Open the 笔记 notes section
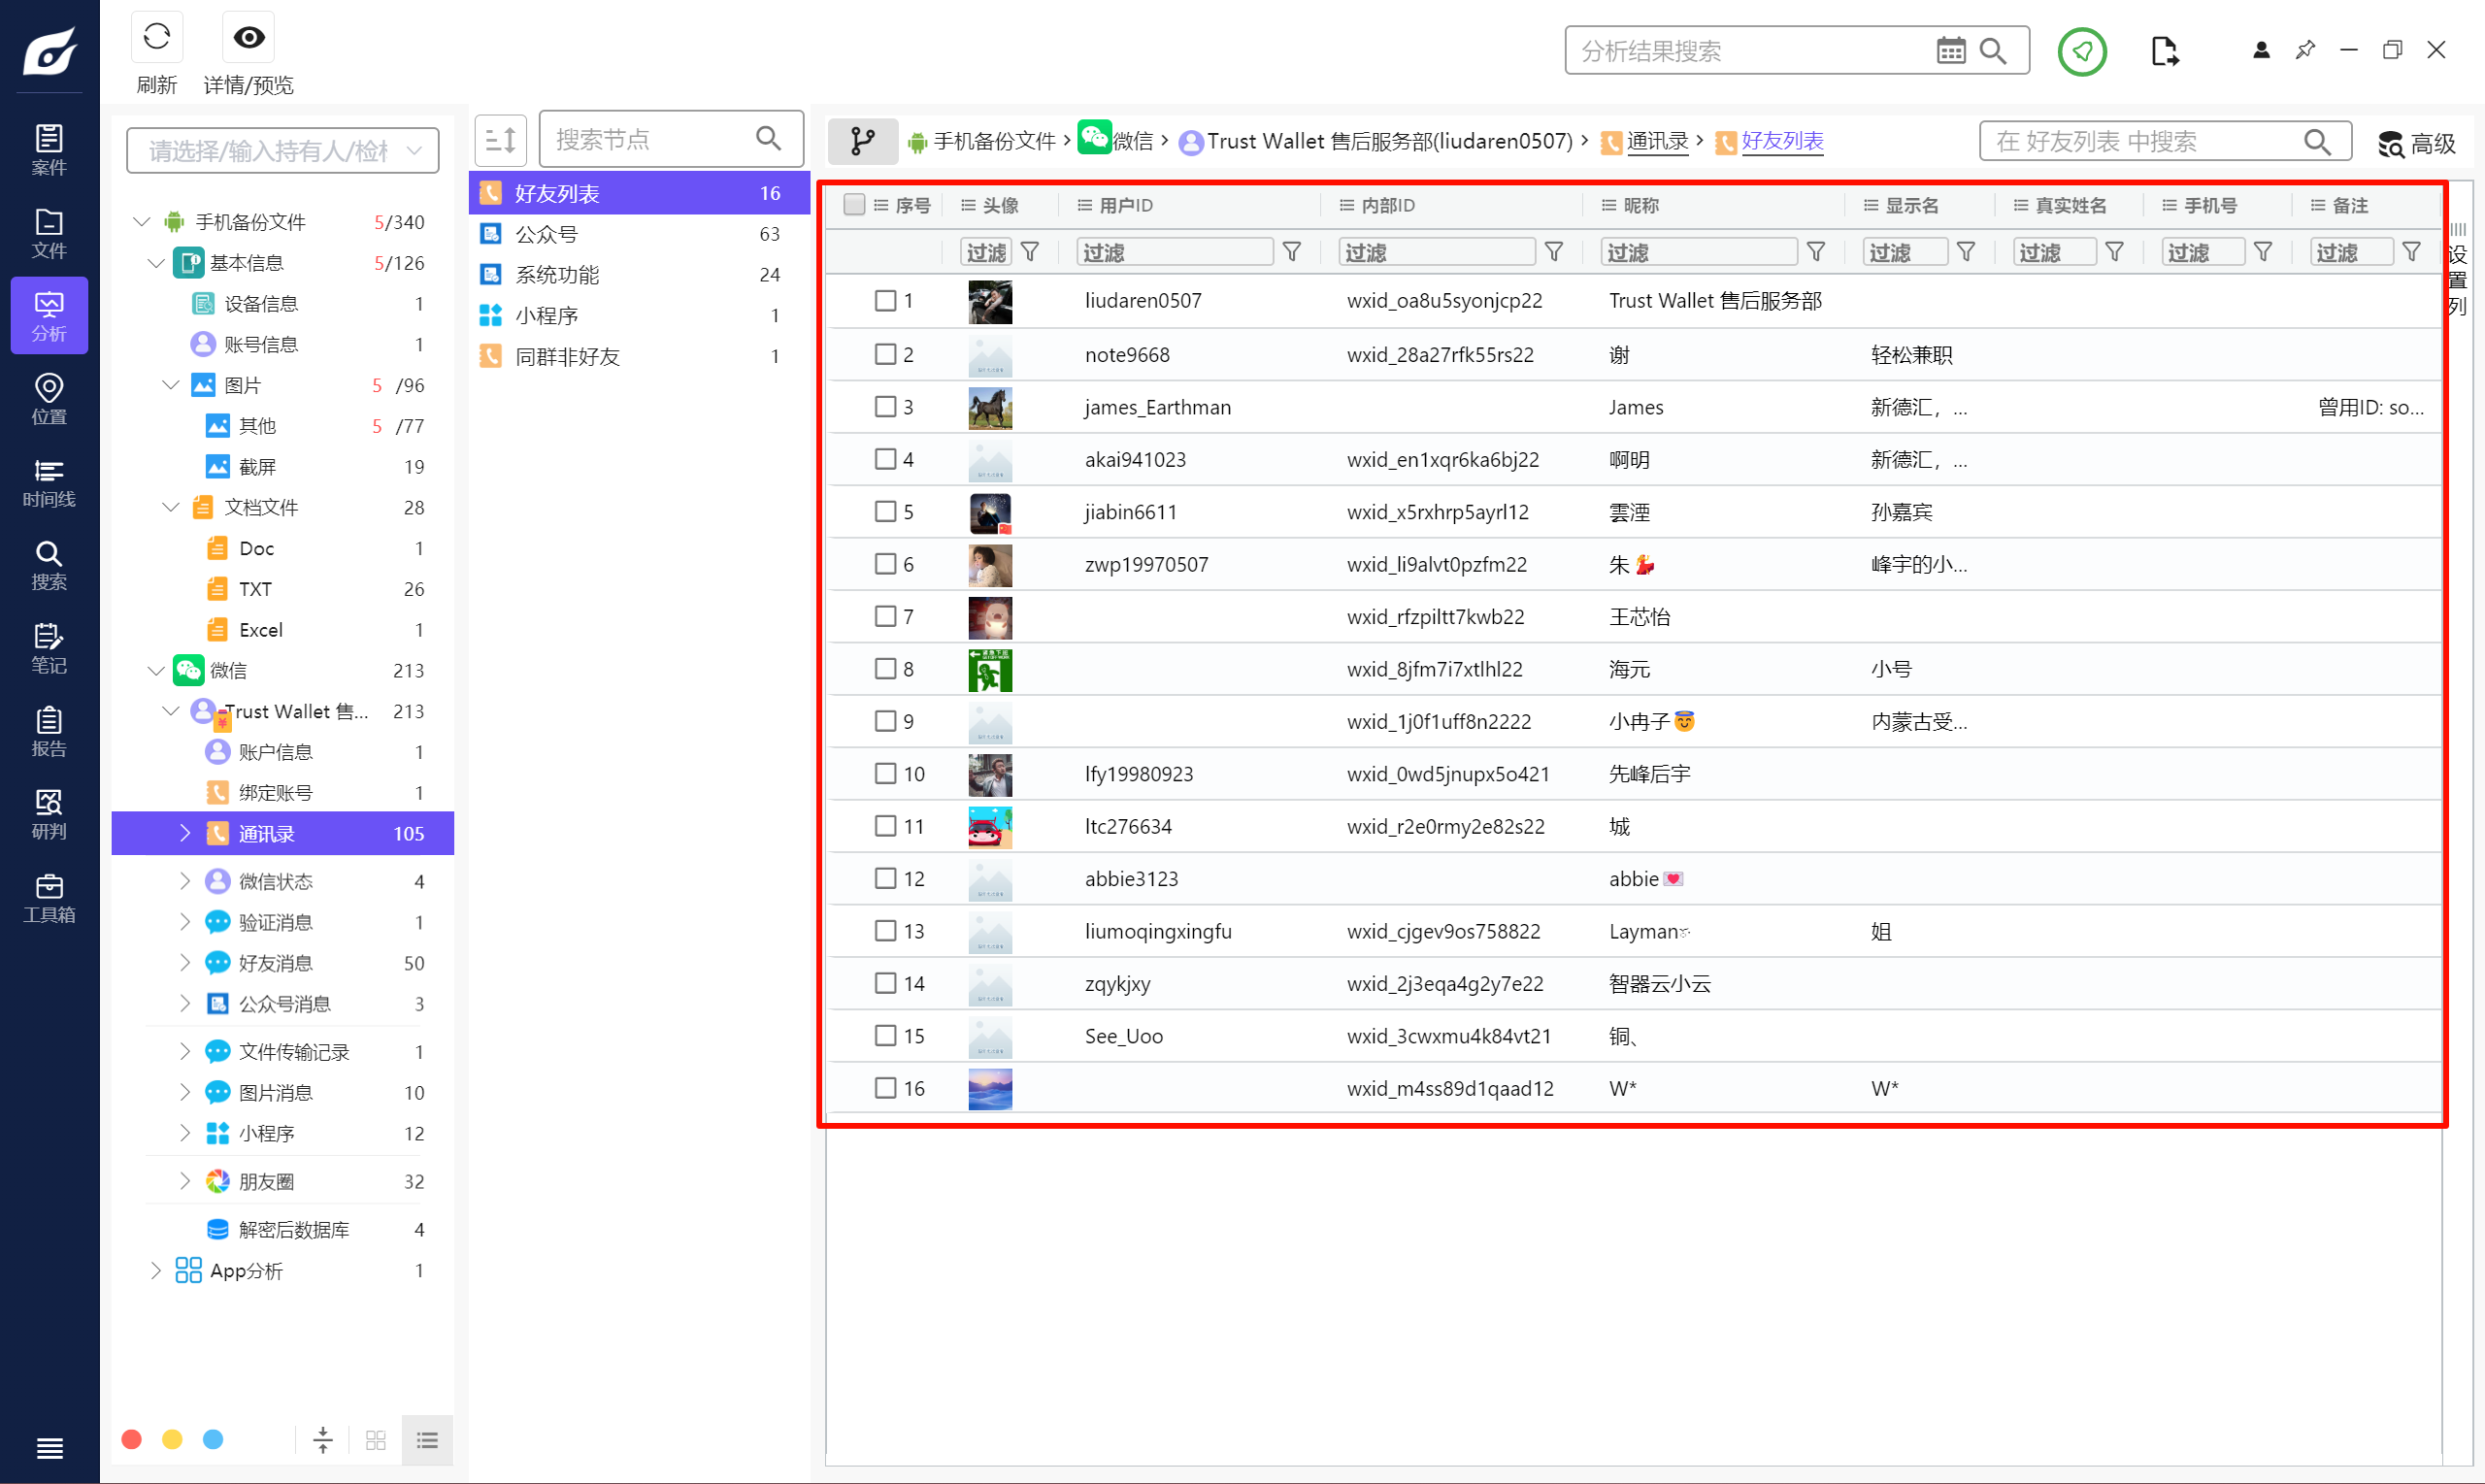Viewport: 2485px width, 1484px height. pos(49,648)
